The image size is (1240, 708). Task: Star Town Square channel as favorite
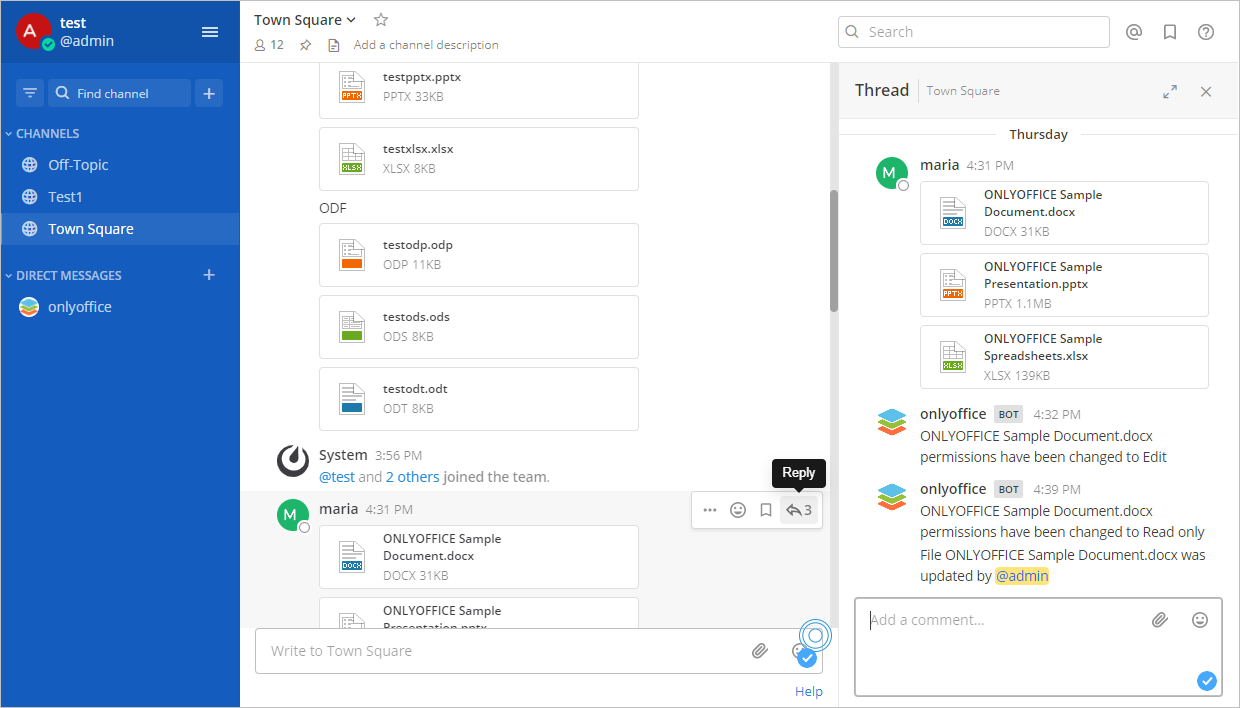(381, 20)
